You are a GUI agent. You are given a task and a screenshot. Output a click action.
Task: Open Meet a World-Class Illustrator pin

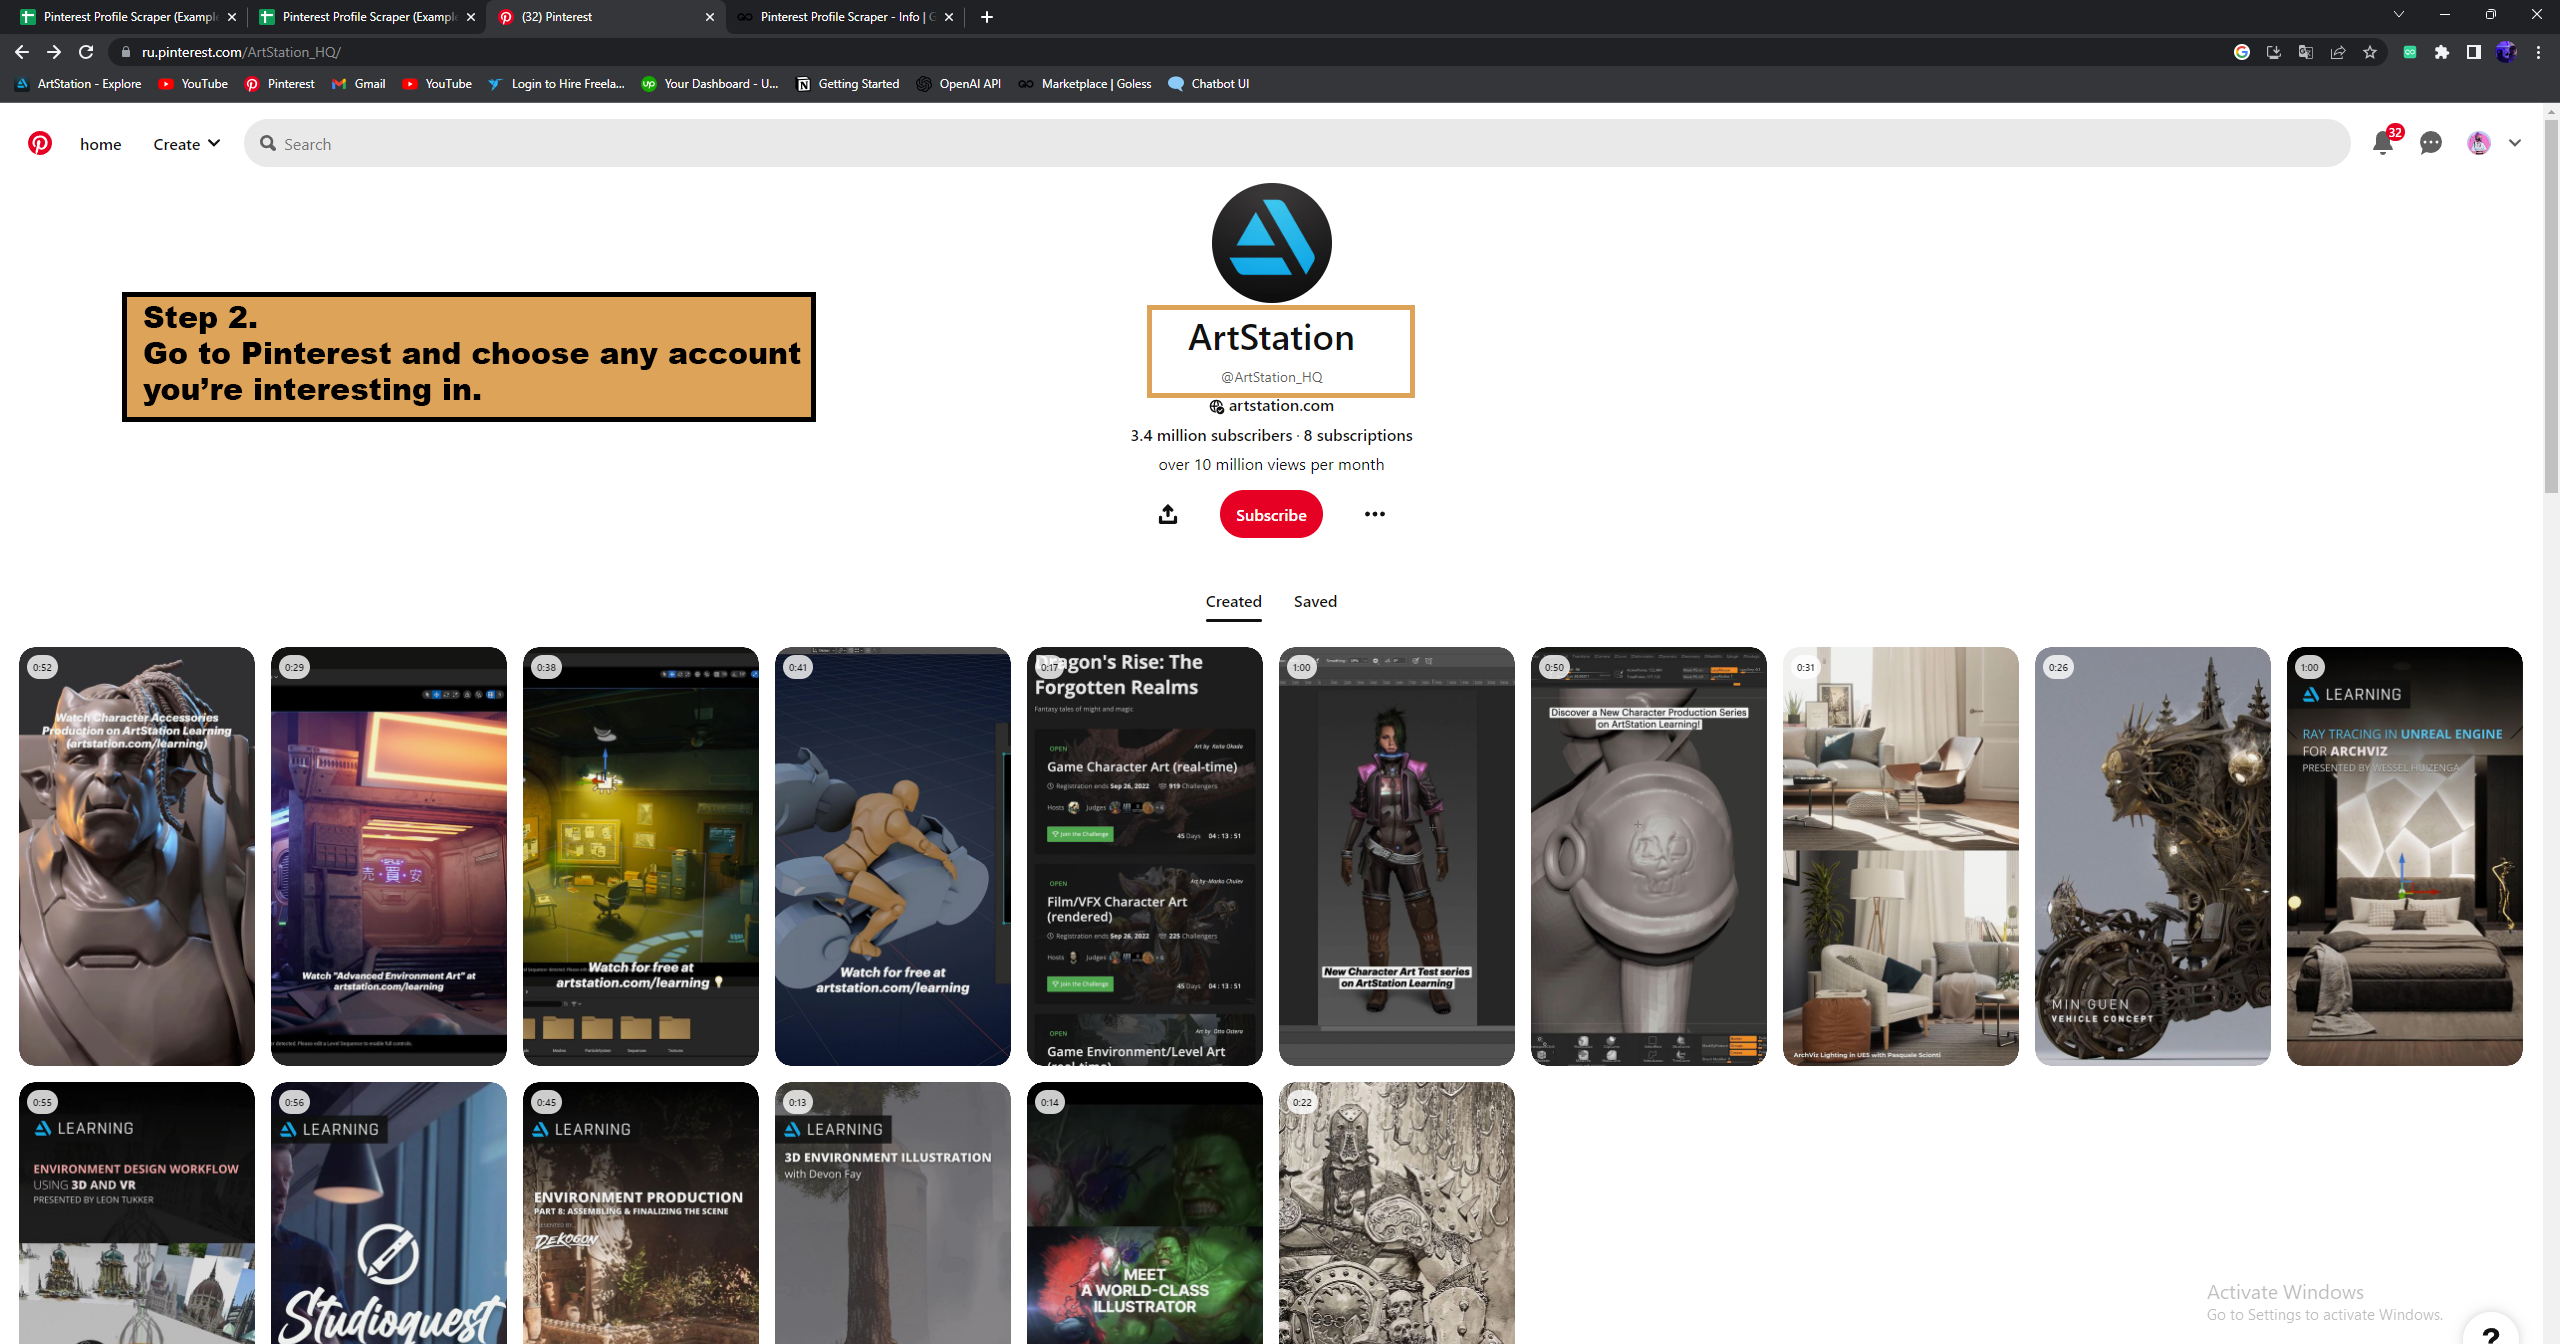pyautogui.click(x=1145, y=1213)
